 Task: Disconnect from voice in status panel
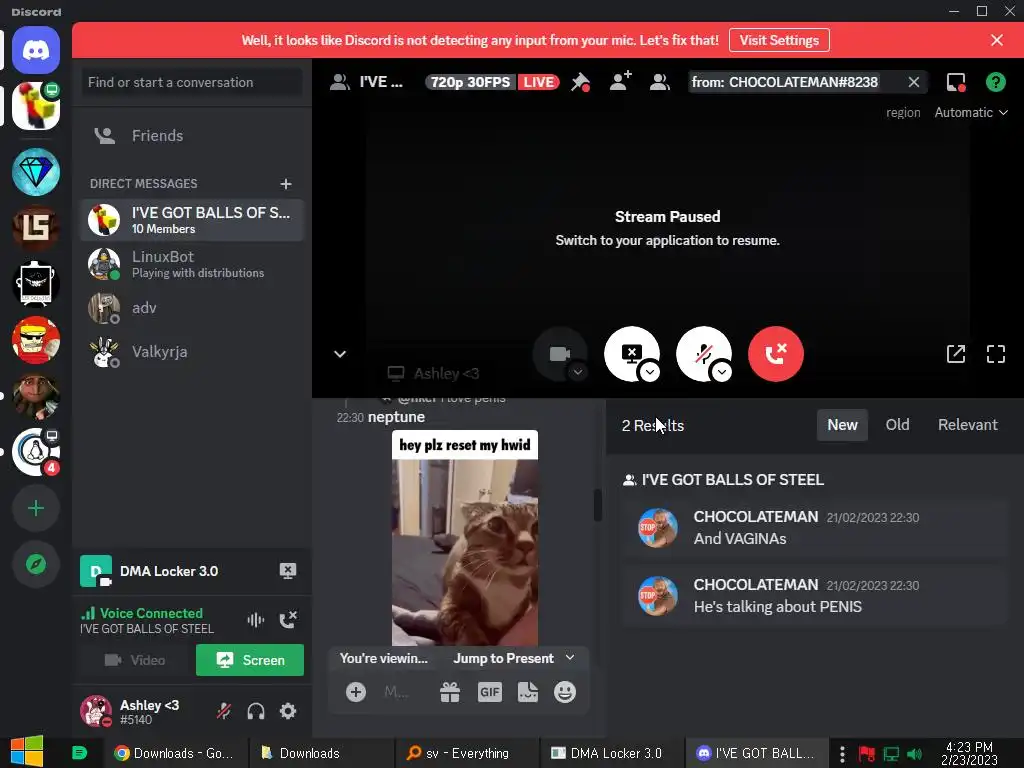click(x=288, y=620)
